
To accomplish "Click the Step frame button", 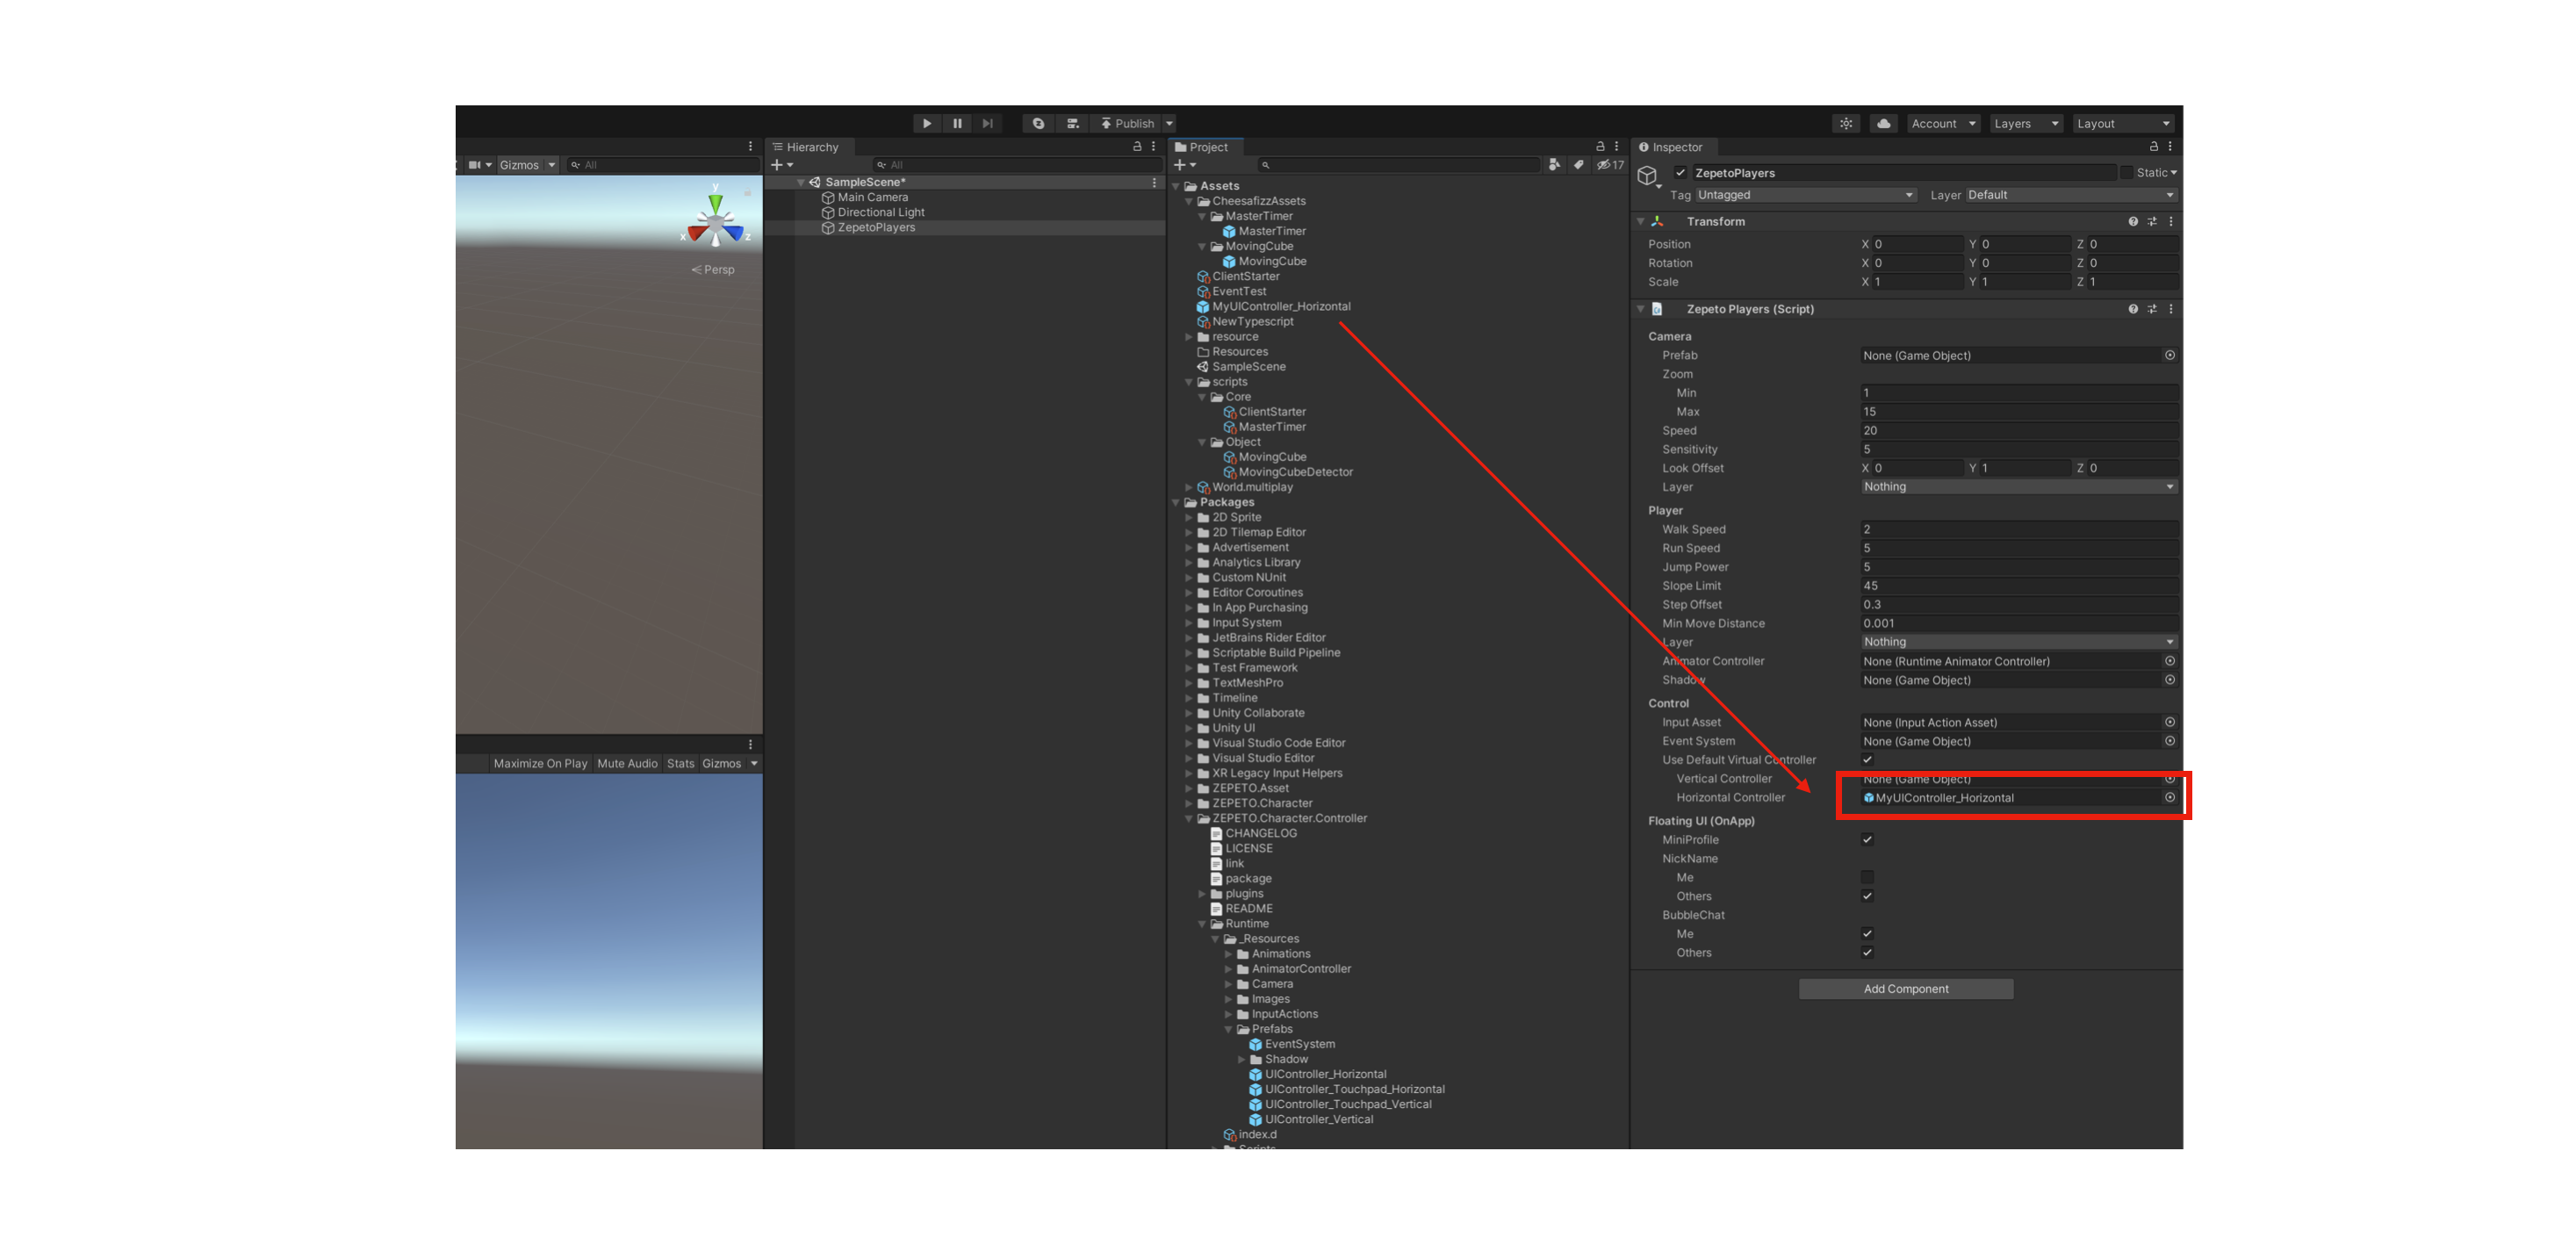I will (x=987, y=124).
